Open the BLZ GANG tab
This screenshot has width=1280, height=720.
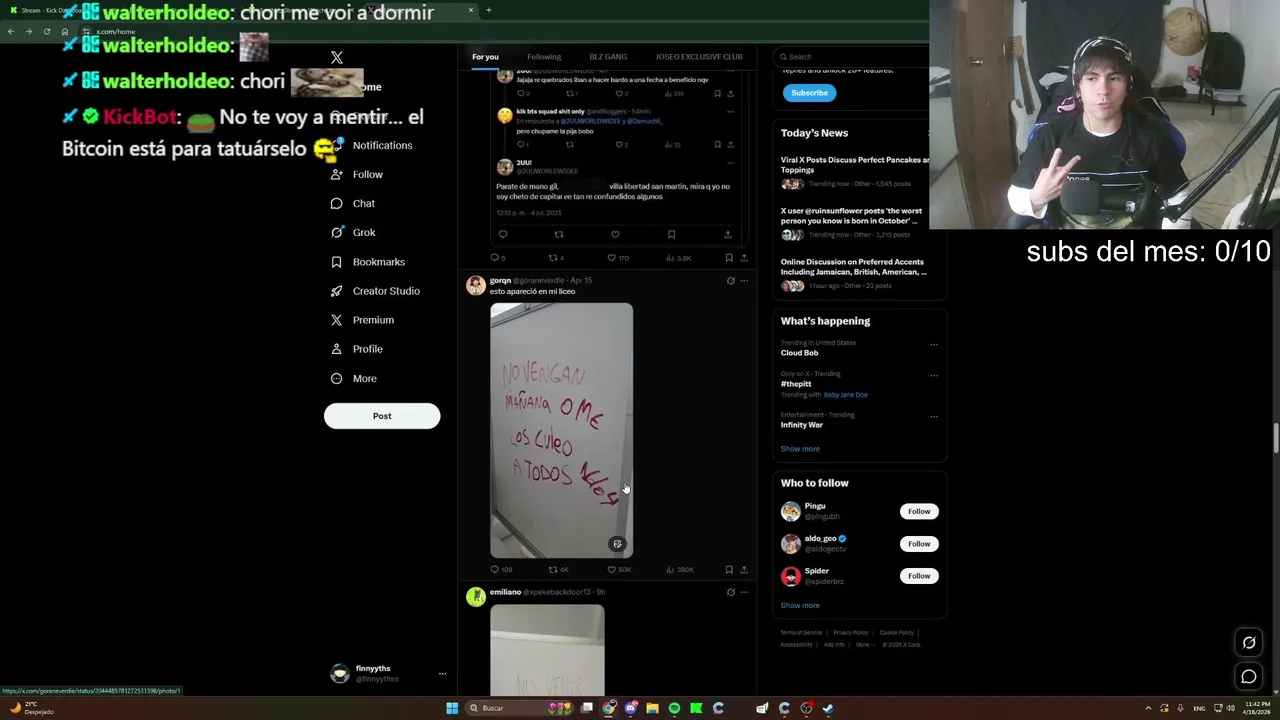click(x=608, y=57)
